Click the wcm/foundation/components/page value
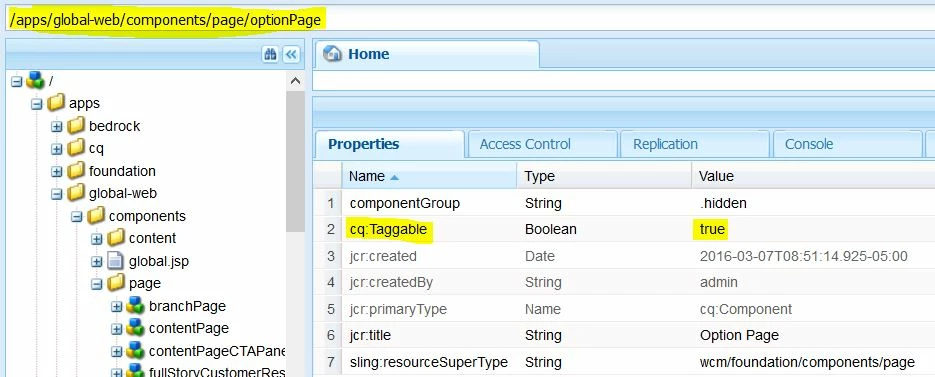This screenshot has width=935, height=377. click(x=807, y=362)
